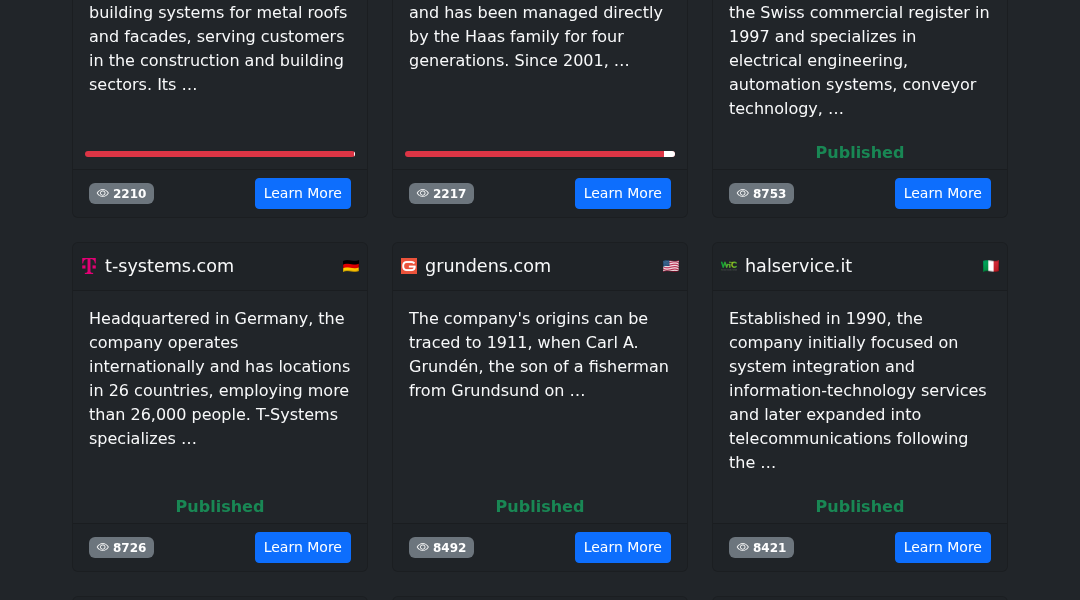1080x600 pixels.
Task: Click the eye icon beside 2210 views
Action: click(x=103, y=194)
